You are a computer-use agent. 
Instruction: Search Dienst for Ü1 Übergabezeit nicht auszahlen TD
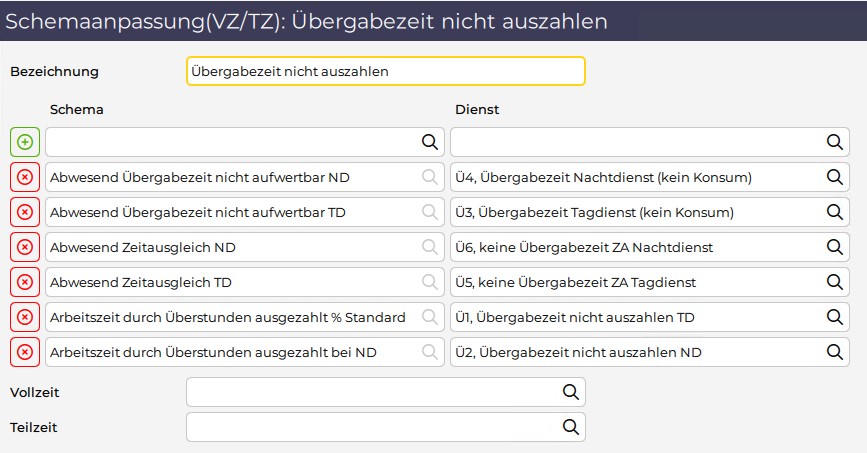pos(834,317)
